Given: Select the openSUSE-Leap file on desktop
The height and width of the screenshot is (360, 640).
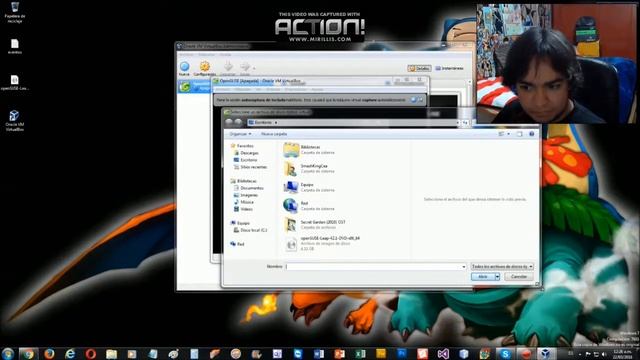Looking at the screenshot, I should click(x=15, y=82).
